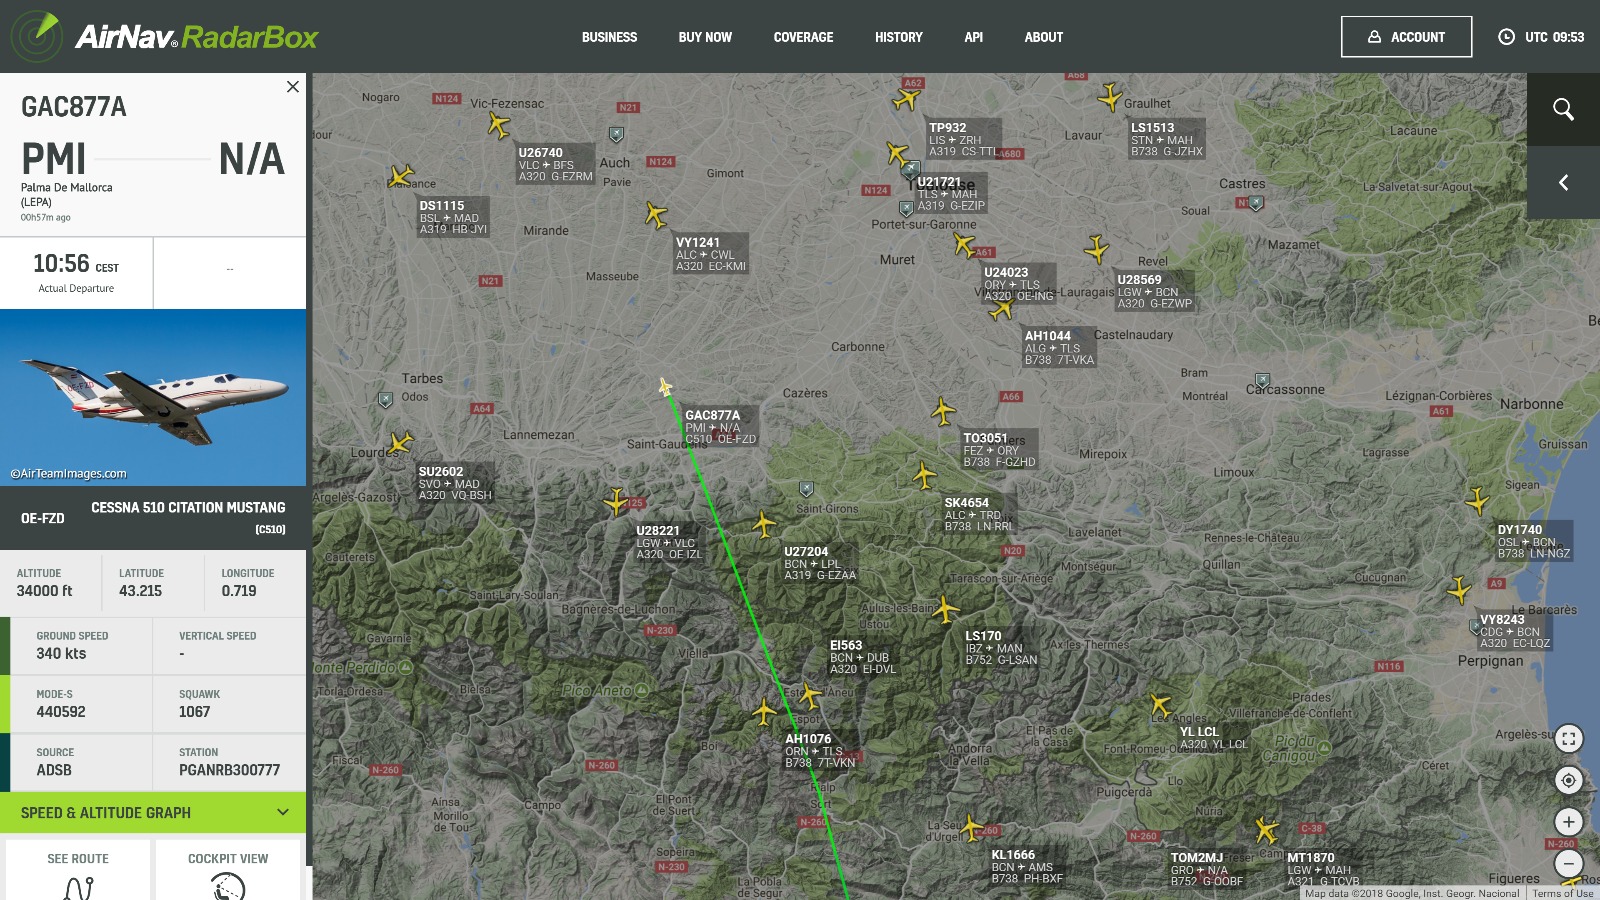Image resolution: width=1600 pixels, height=900 pixels.
Task: Open the COCKPIT VIEW button
Action: [228, 870]
